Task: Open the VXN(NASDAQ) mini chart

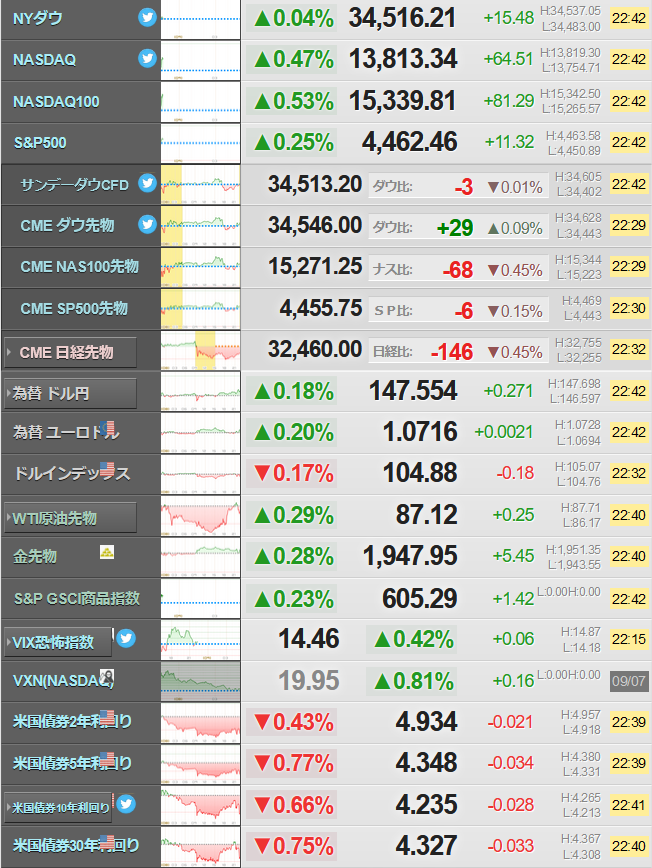Action: pyautogui.click(x=200, y=681)
